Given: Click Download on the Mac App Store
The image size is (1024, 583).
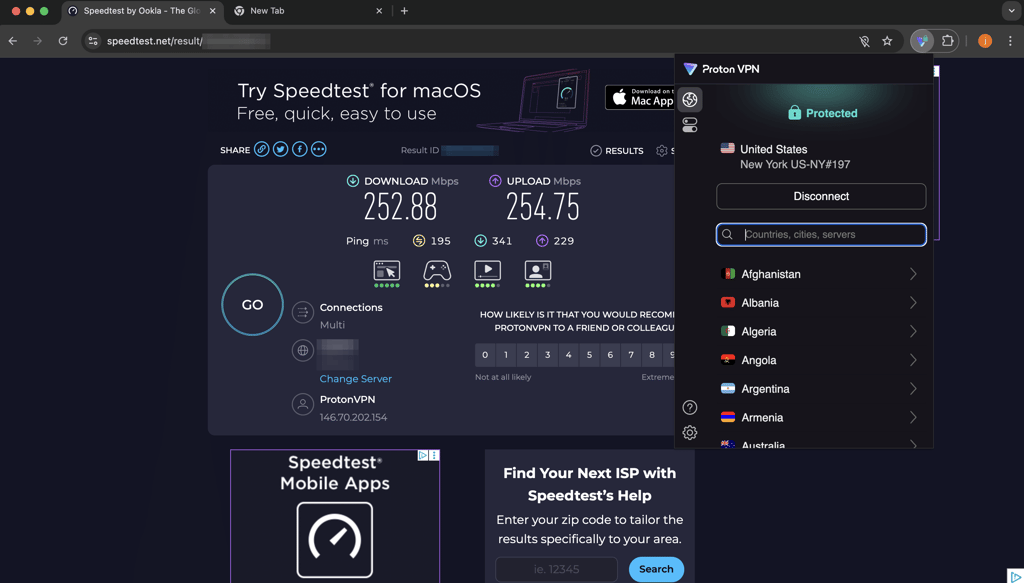Looking at the screenshot, I should point(640,97).
